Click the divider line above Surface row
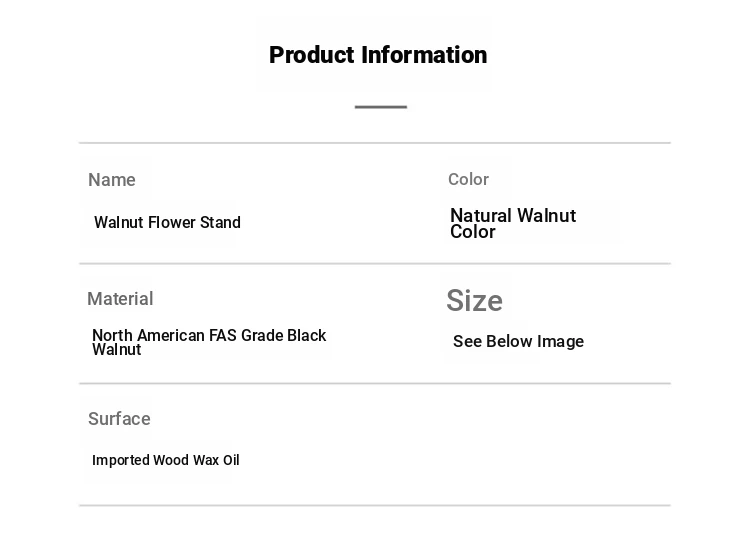Screen dimensions: 750x542 (375, 383)
